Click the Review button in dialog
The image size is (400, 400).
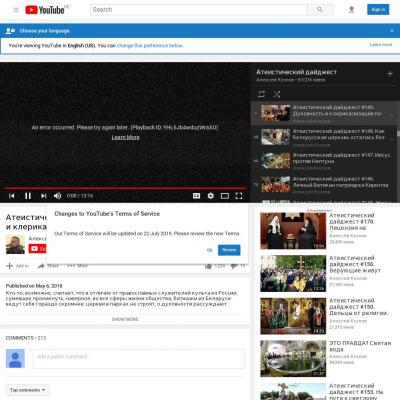click(229, 250)
